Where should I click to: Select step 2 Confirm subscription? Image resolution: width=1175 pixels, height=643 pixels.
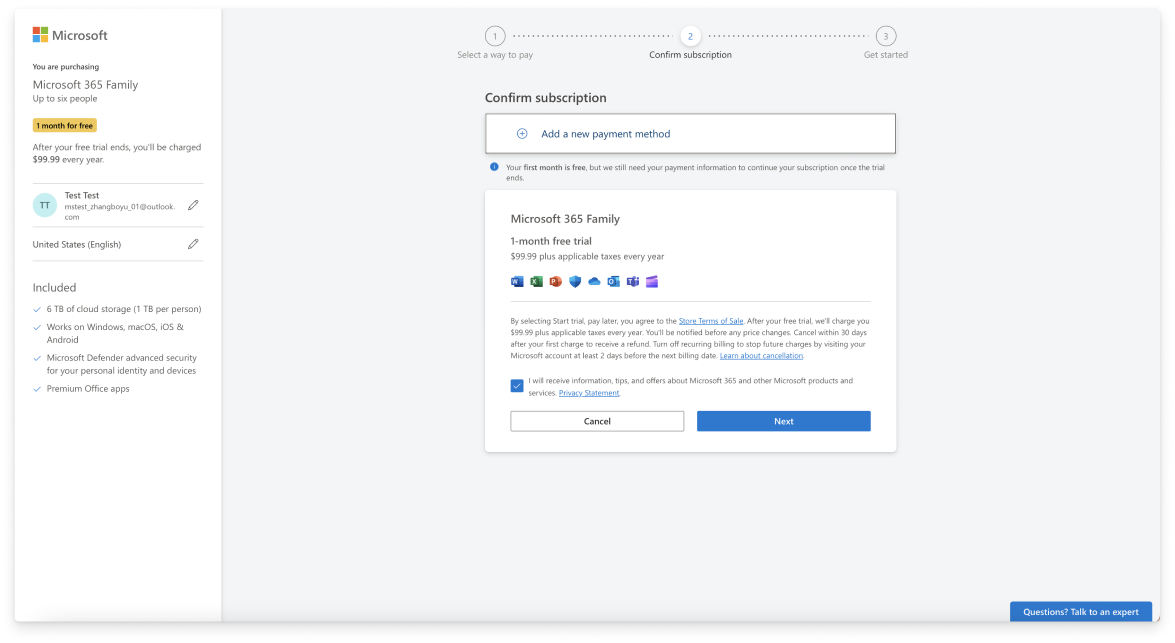690,36
